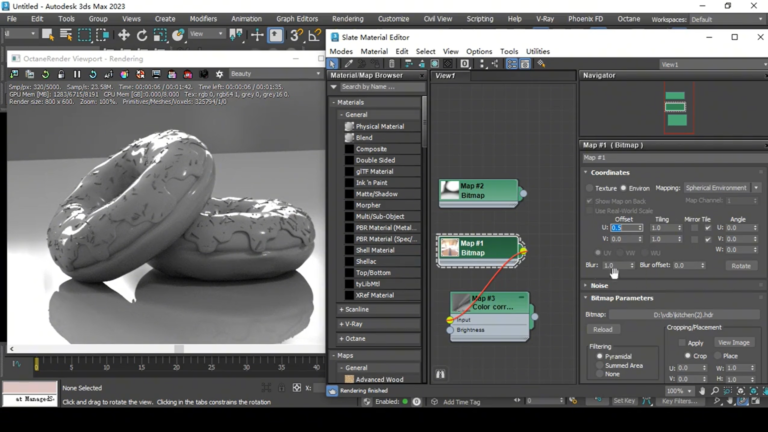
Task: Toggle U Tile checkbox
Action: tap(708, 228)
